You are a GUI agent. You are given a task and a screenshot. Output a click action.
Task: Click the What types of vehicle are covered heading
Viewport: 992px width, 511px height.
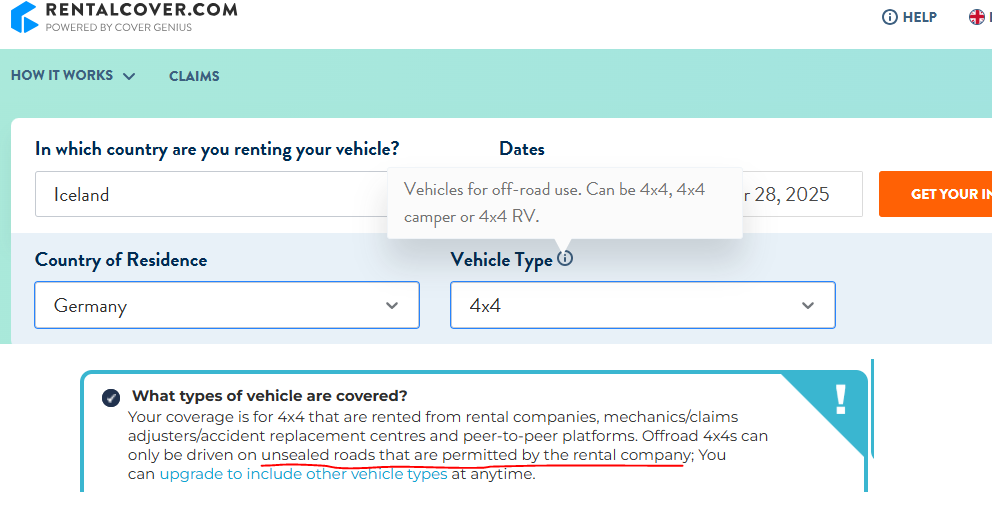tap(270, 396)
